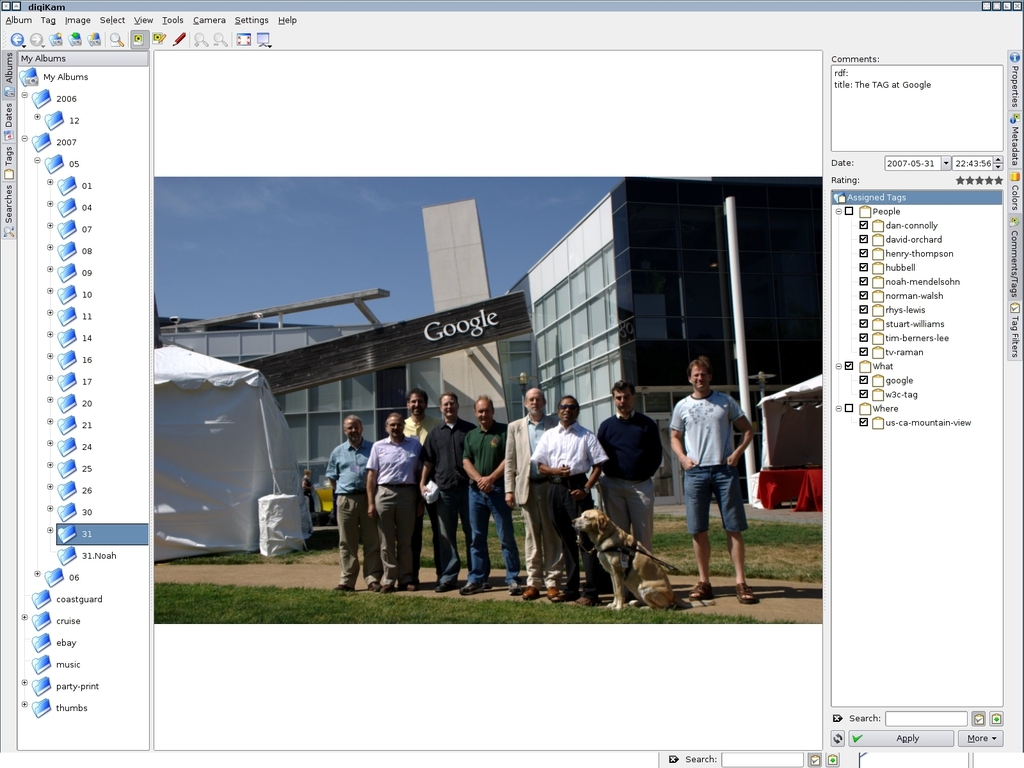This screenshot has width=1024, height=768.
Task: Select the 31.Noah album
Action: coord(99,556)
